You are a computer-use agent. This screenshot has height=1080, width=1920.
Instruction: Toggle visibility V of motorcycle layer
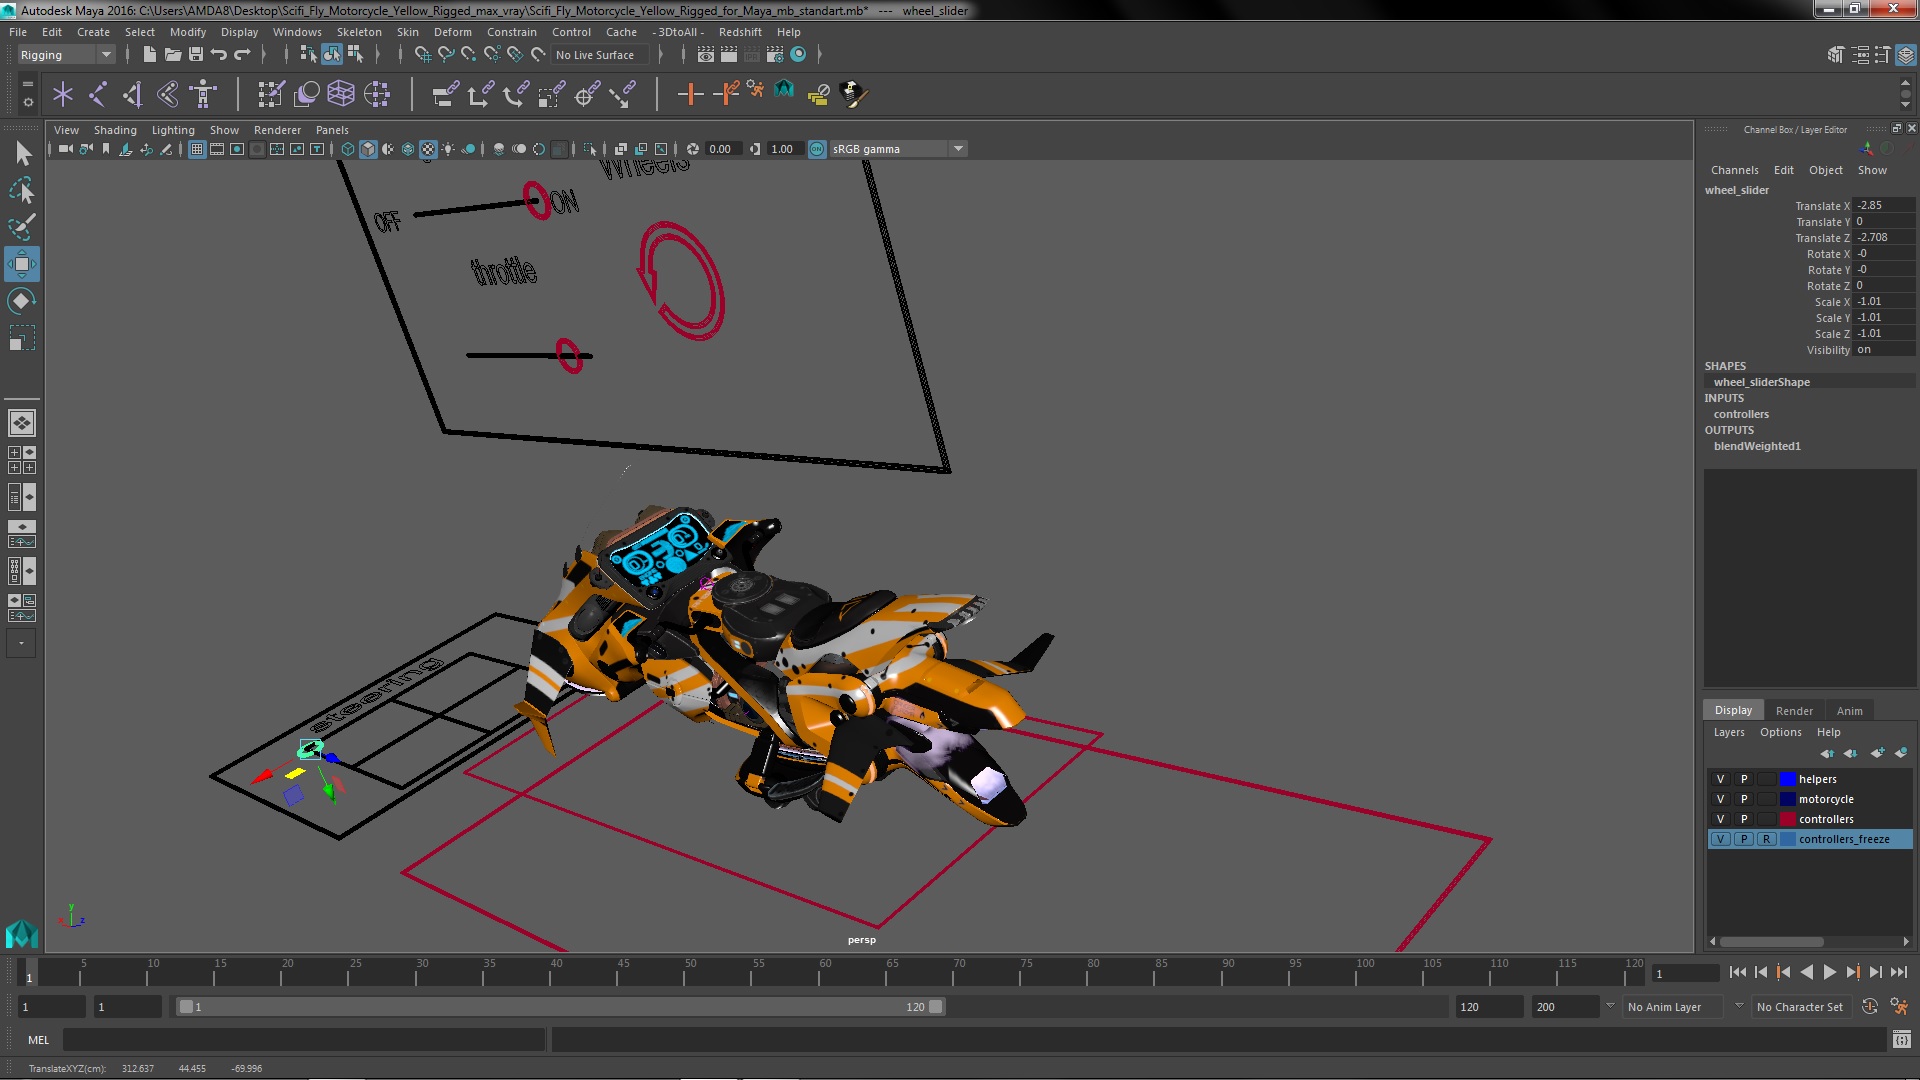tap(1721, 800)
